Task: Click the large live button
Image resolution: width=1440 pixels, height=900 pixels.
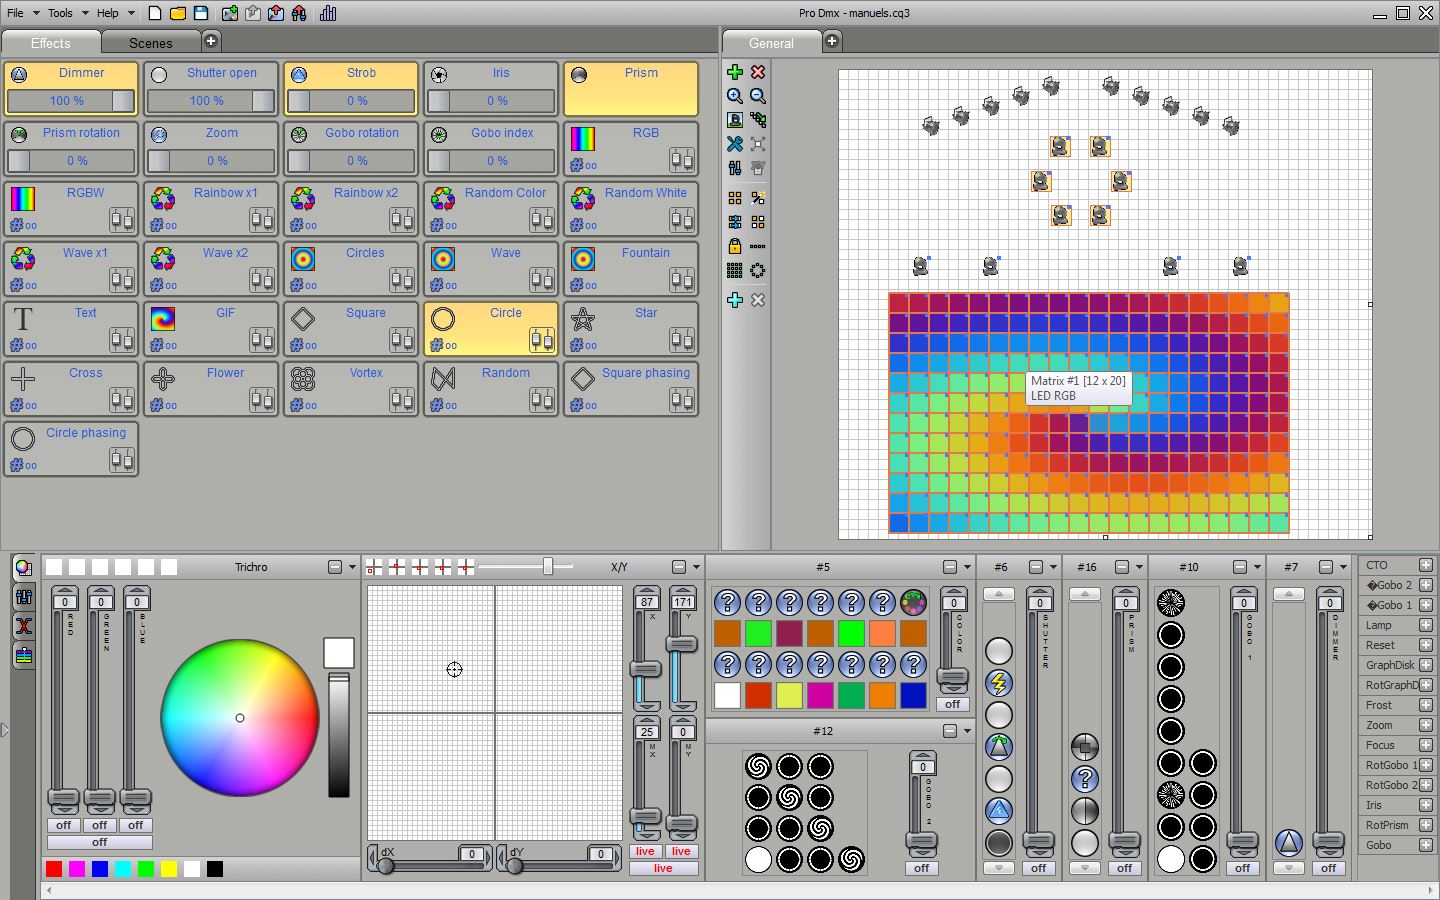Action: (663, 868)
